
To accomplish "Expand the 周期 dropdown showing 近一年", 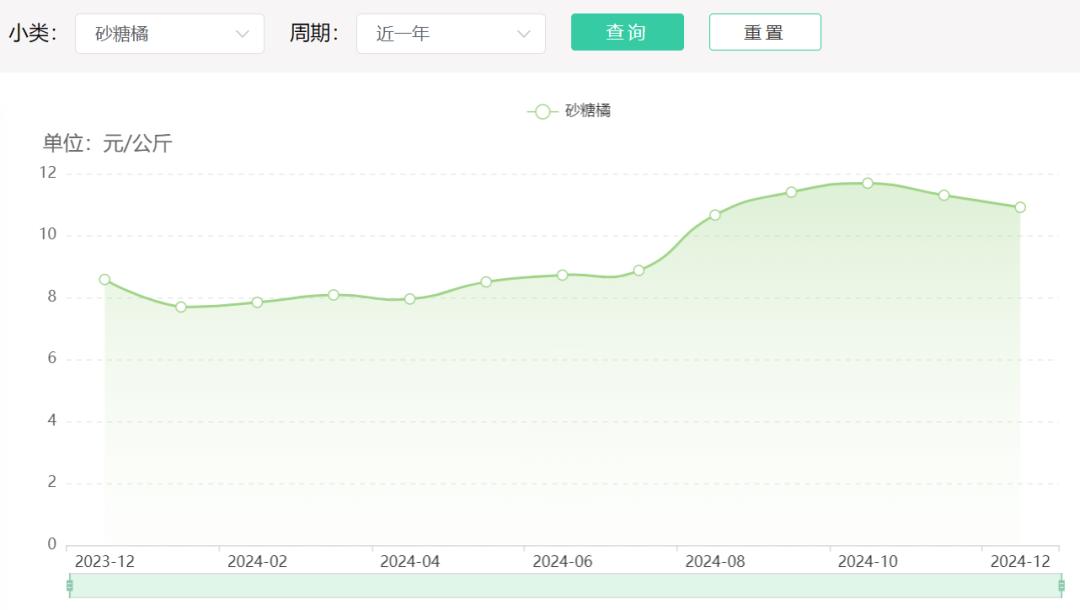I will (450, 34).
